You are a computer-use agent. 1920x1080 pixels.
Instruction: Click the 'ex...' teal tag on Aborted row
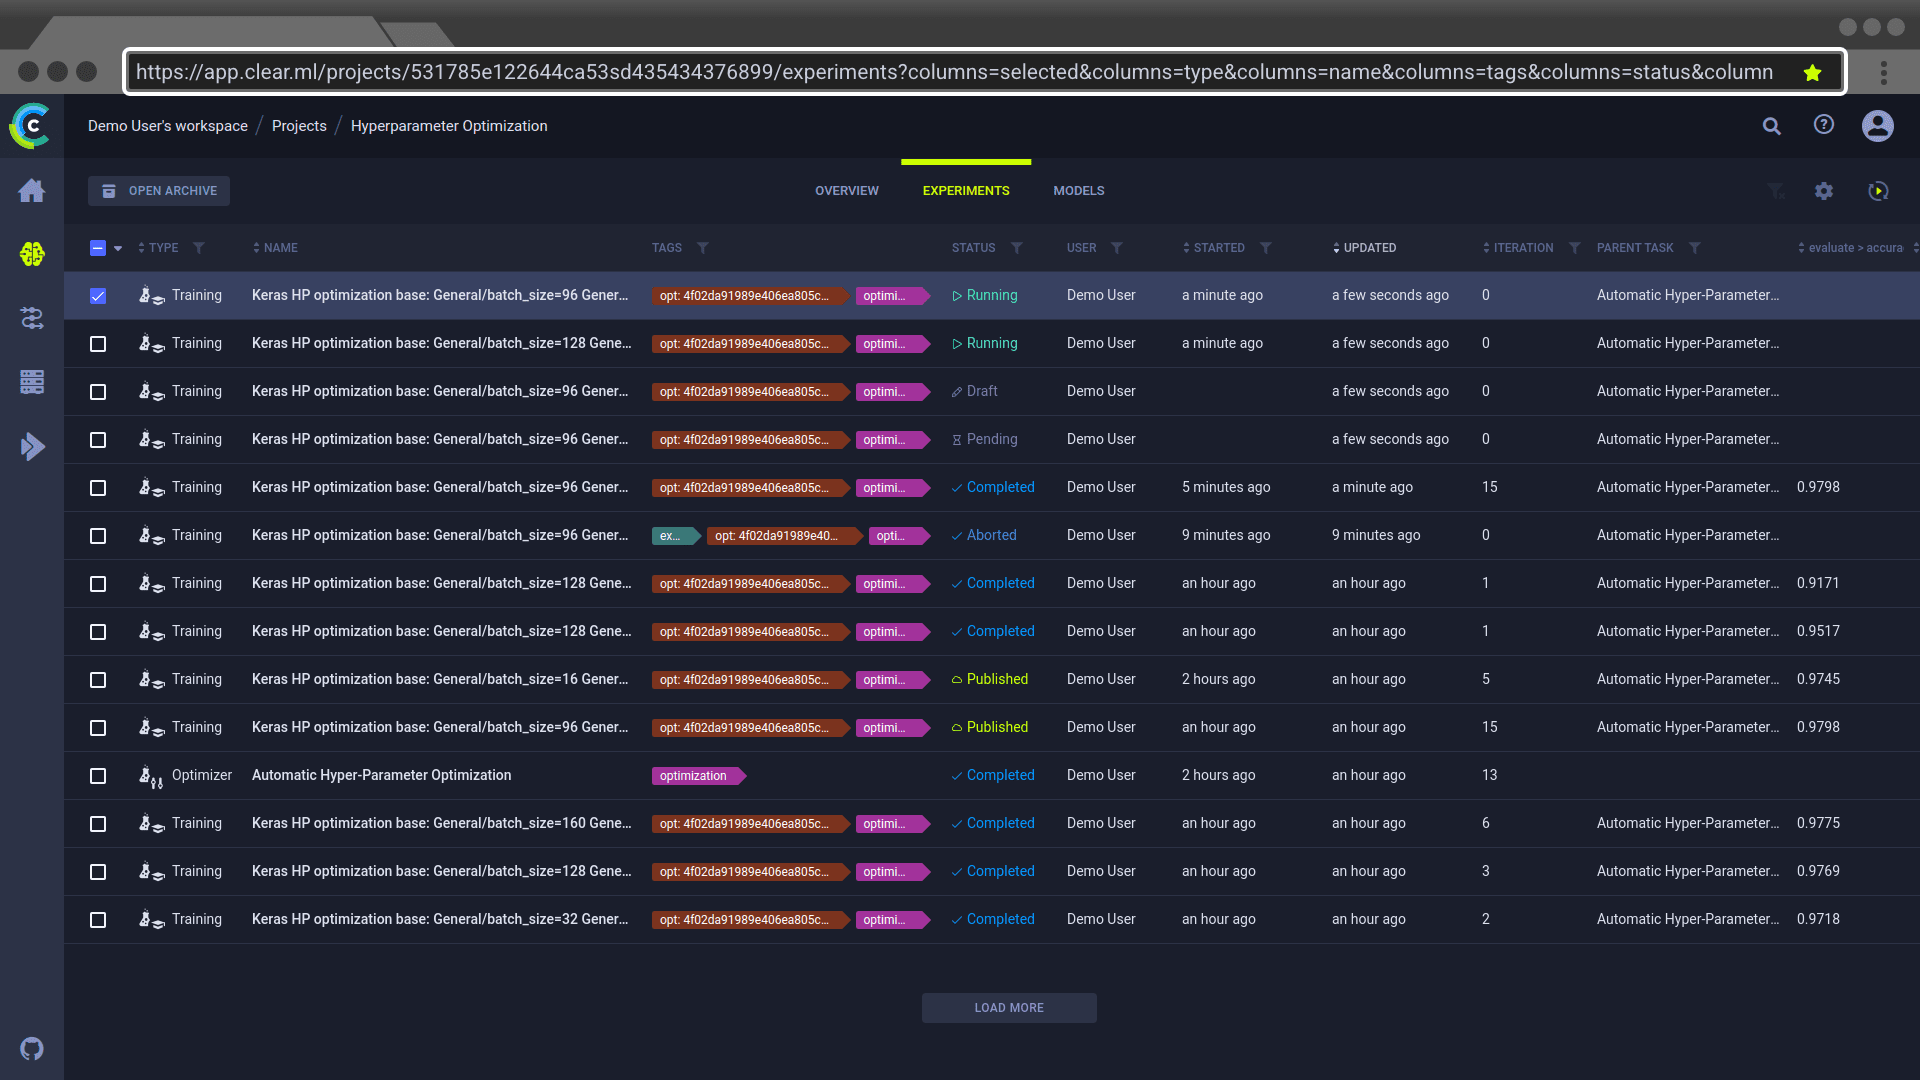675,536
